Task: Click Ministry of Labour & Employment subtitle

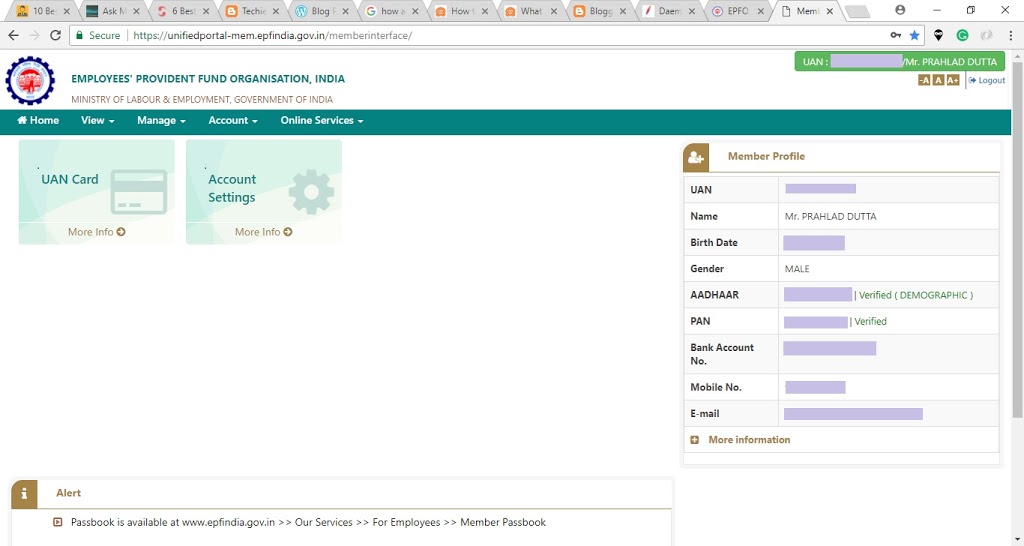Action: pos(202,99)
